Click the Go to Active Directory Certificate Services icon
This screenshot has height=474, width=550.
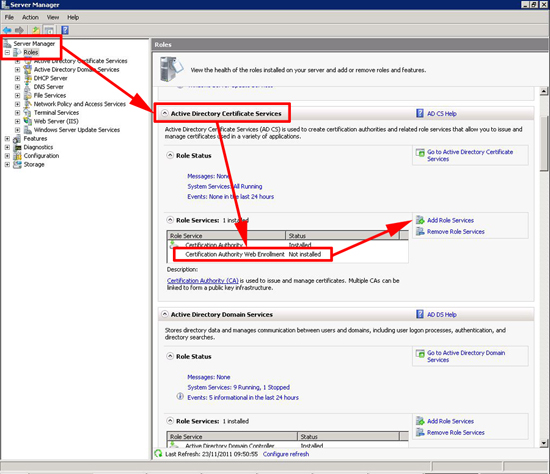click(420, 153)
